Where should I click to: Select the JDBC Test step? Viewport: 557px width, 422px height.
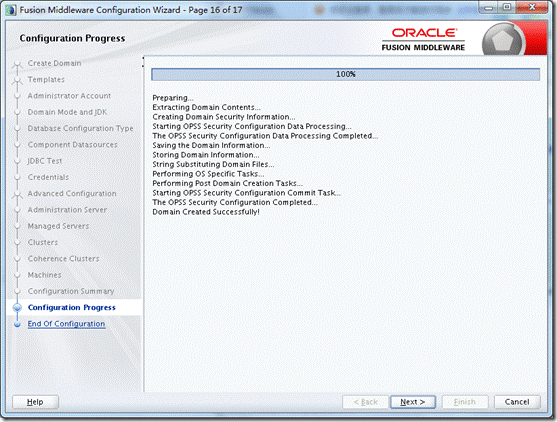coord(45,161)
